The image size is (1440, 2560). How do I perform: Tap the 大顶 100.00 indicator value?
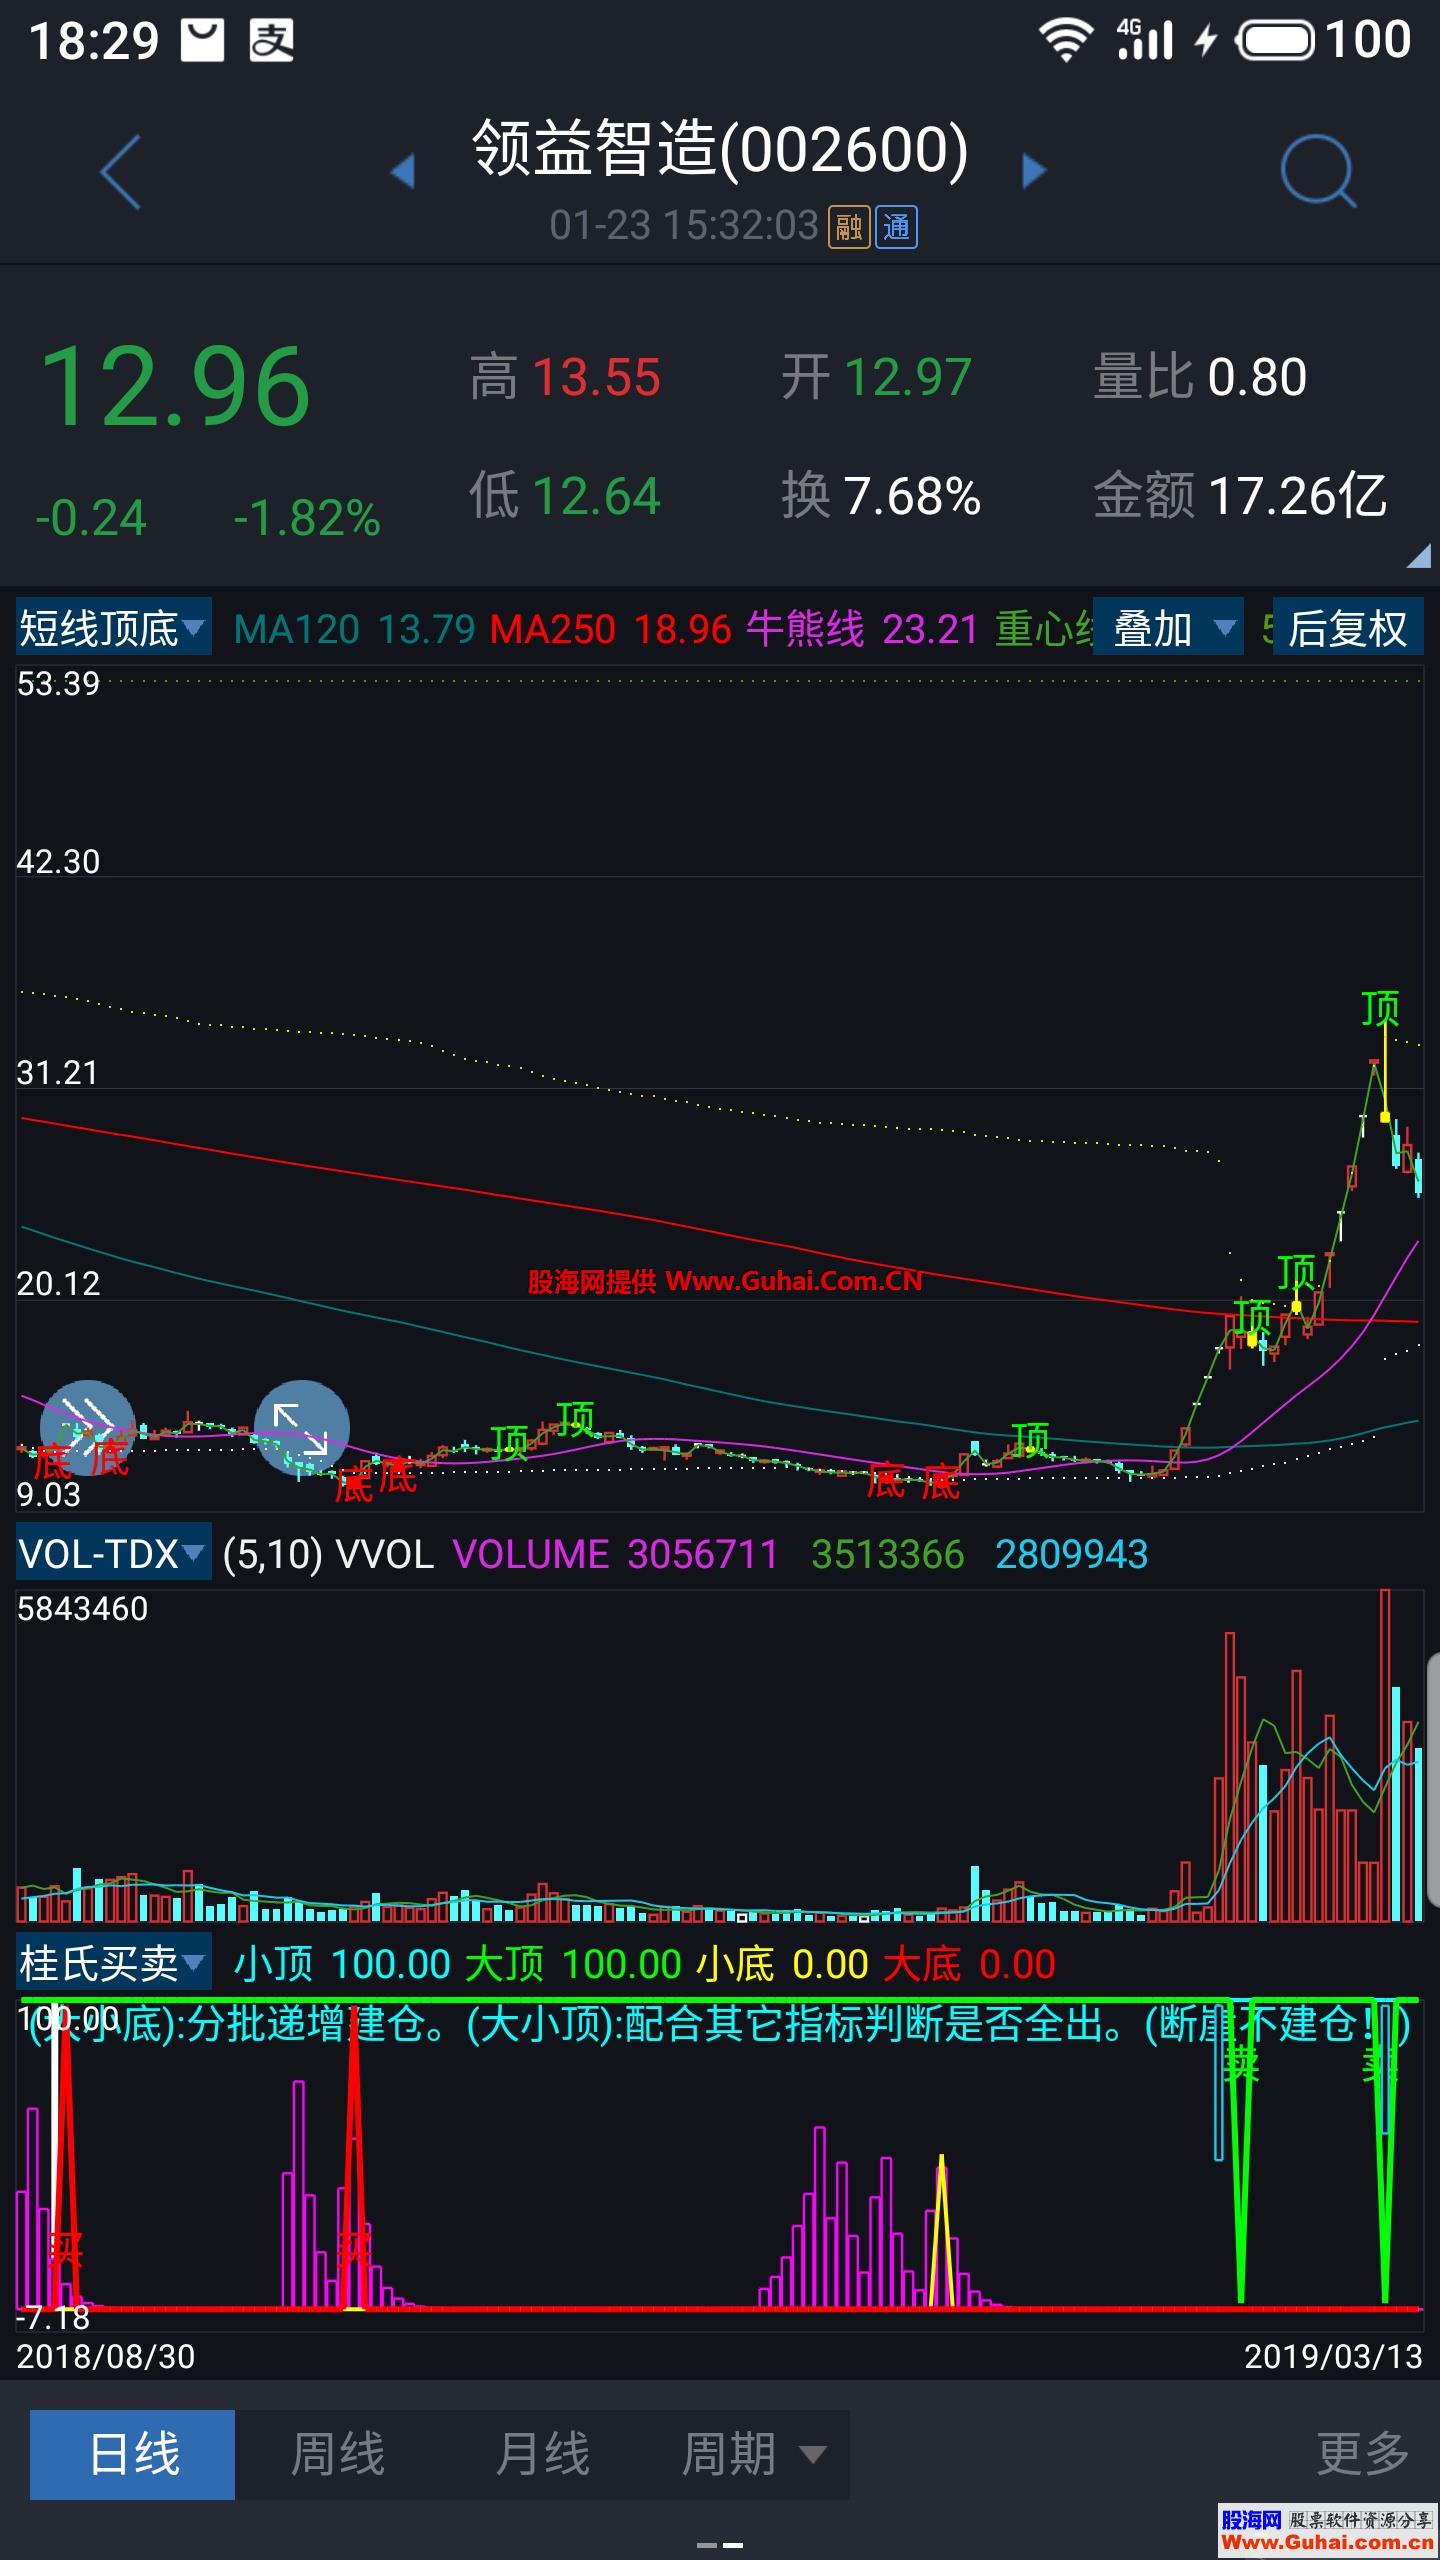[x=573, y=1965]
